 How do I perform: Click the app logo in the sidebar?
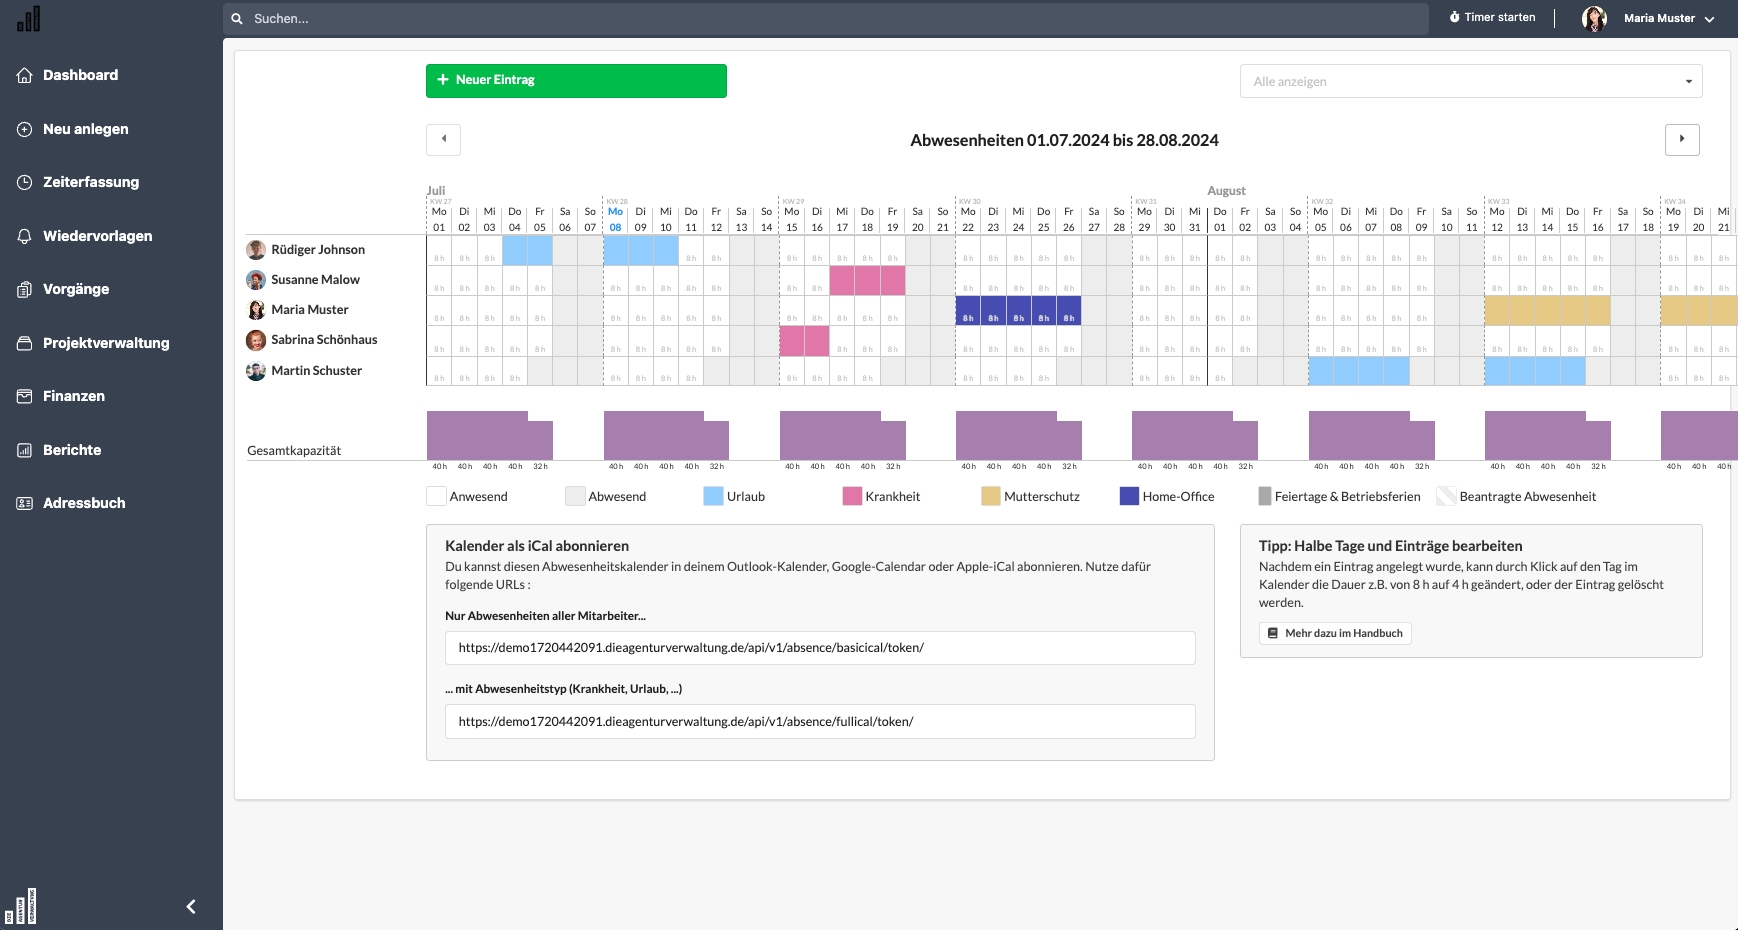pos(29,19)
